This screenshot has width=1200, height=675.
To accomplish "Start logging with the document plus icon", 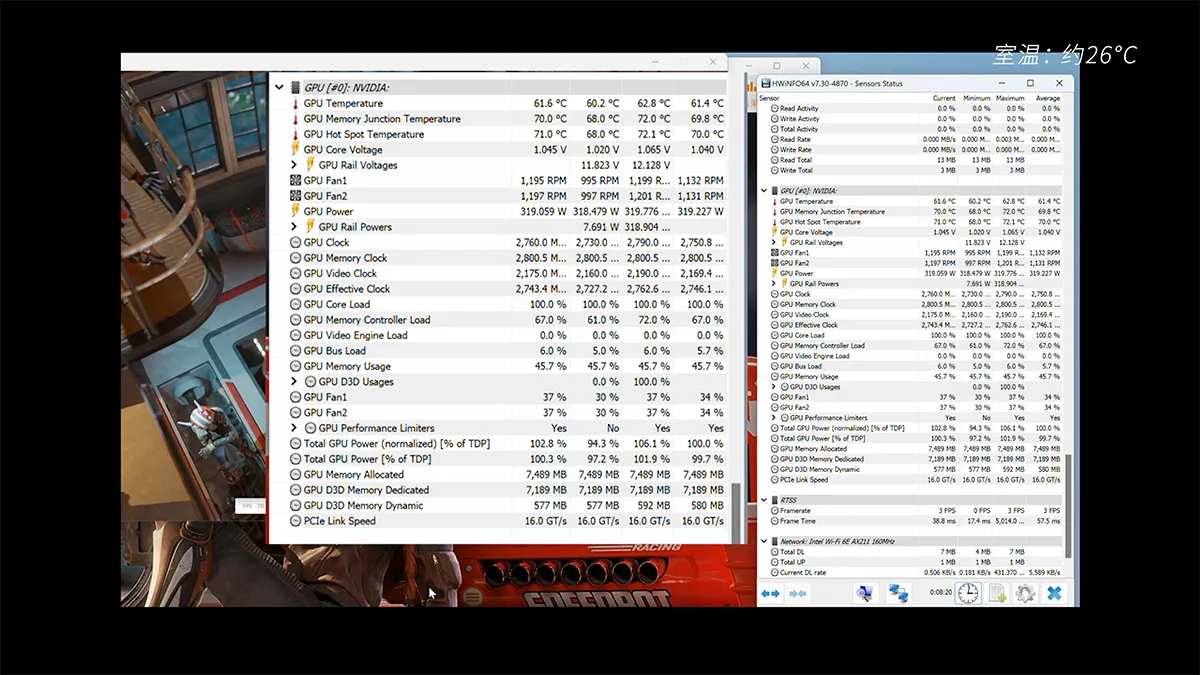I will 997,593.
